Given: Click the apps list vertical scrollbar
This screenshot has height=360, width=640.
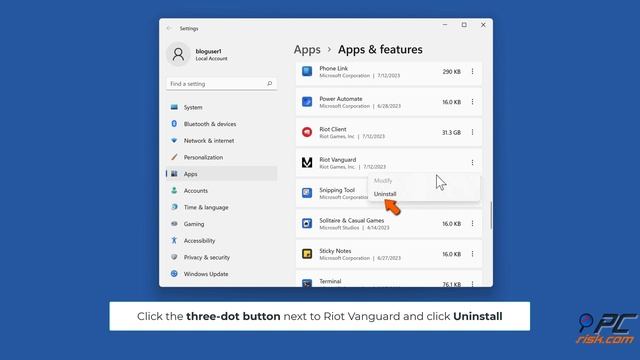Looking at the screenshot, I should point(491,215).
